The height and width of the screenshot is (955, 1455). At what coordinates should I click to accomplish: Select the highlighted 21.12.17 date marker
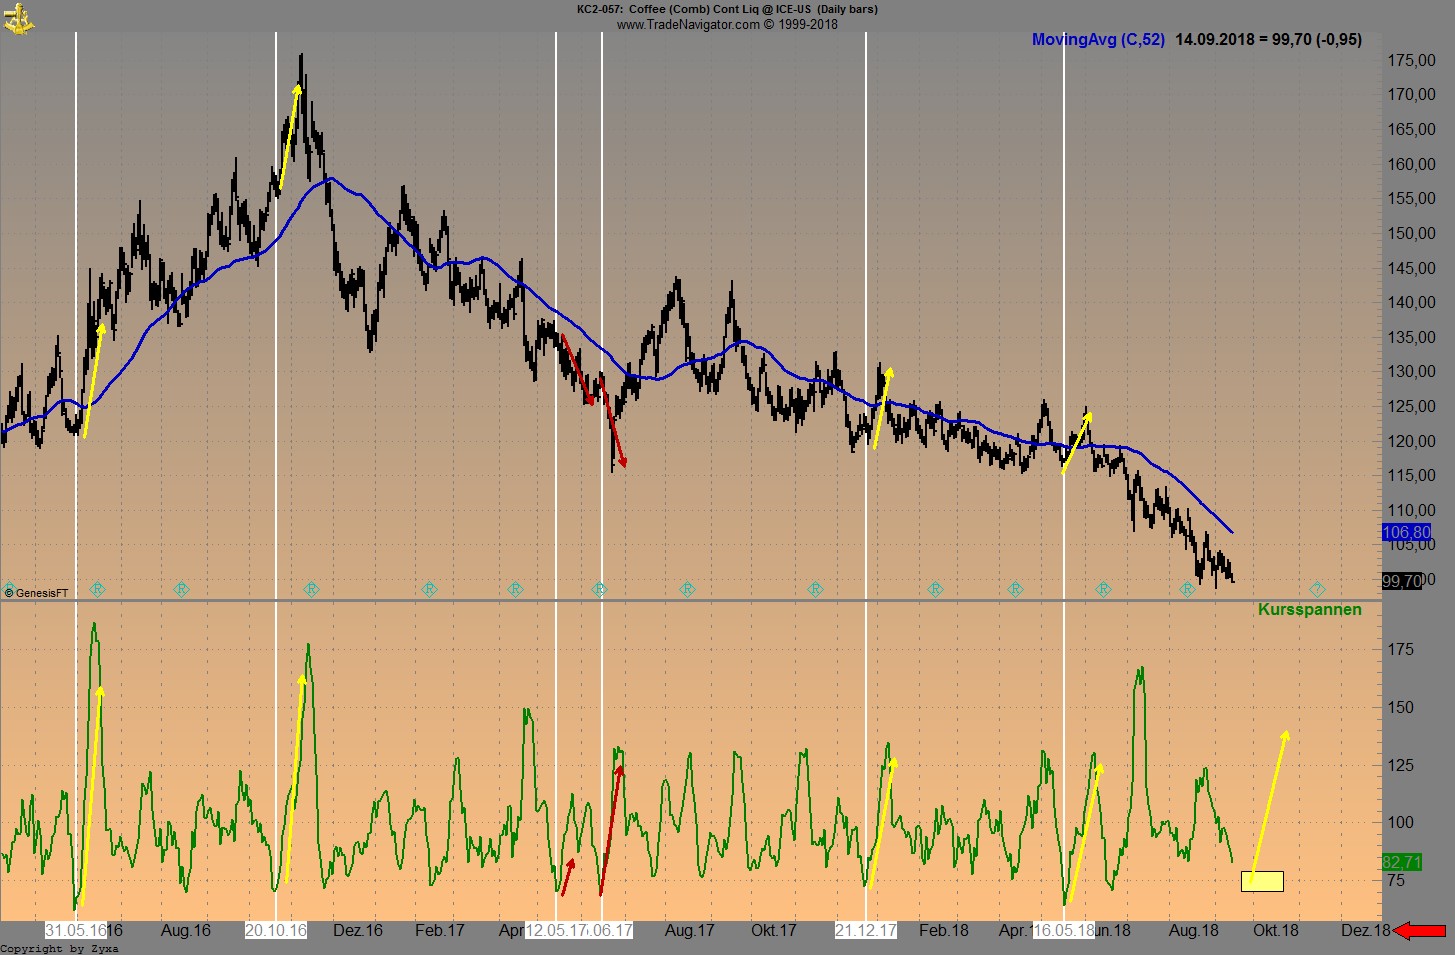[x=866, y=930]
